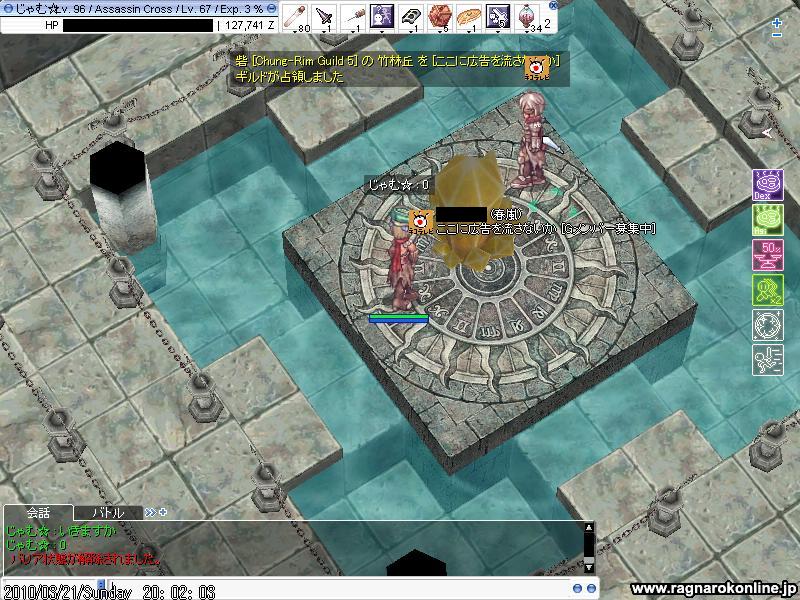The image size is (800, 600).
Task: Click the round button right of Exp. 3 %
Action: point(271,9)
